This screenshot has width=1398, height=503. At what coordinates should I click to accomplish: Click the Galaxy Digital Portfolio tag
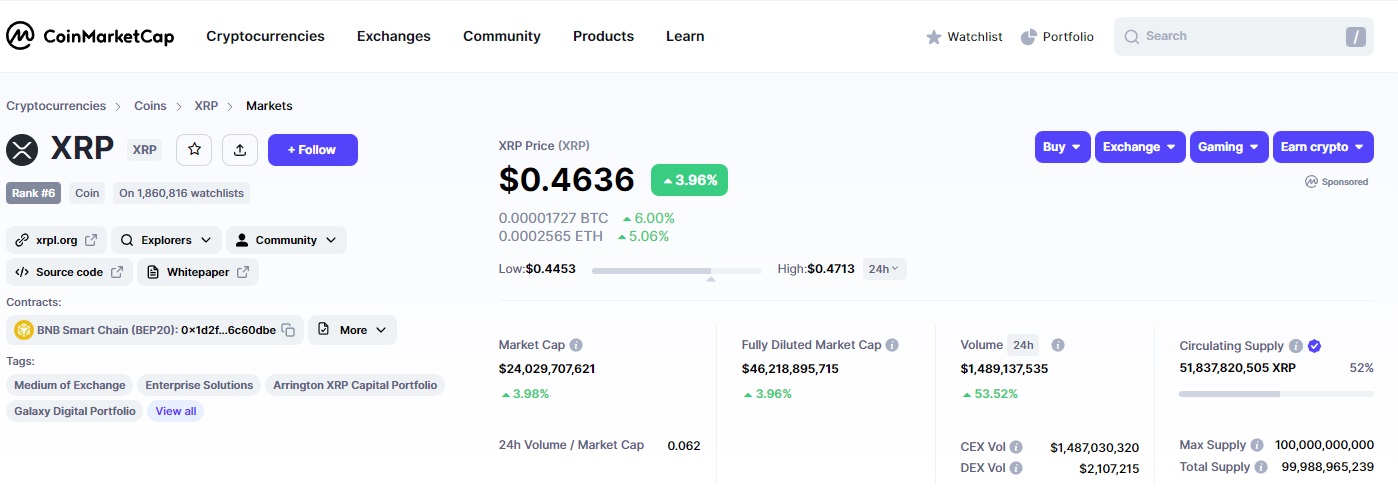point(75,411)
